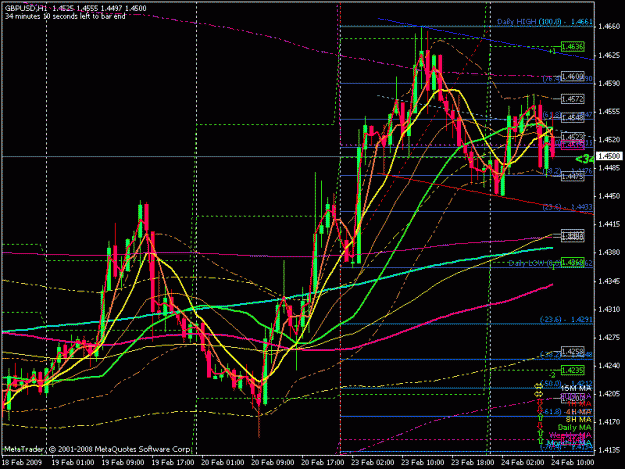
Task: Select the 1.4572 price tag
Action: tap(572, 98)
